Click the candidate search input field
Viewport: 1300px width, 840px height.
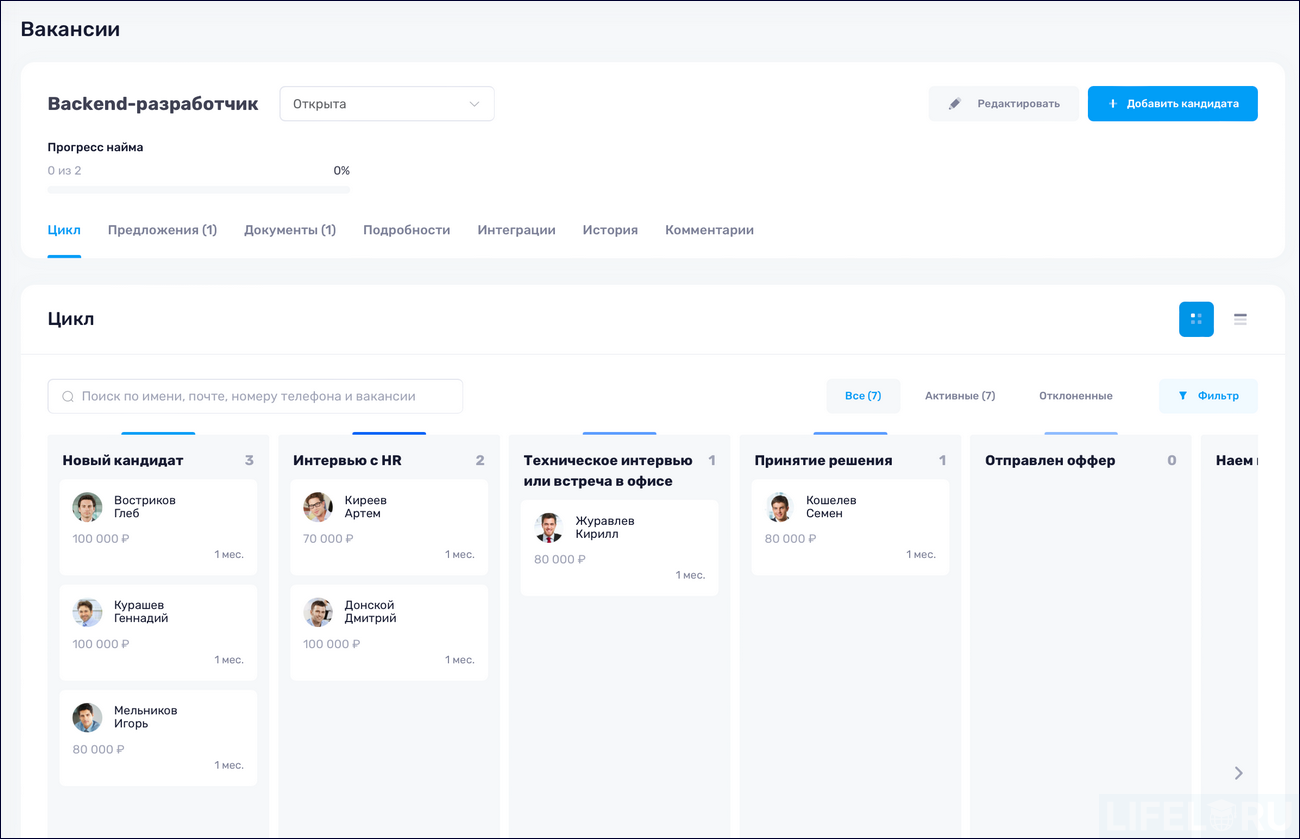coord(255,396)
